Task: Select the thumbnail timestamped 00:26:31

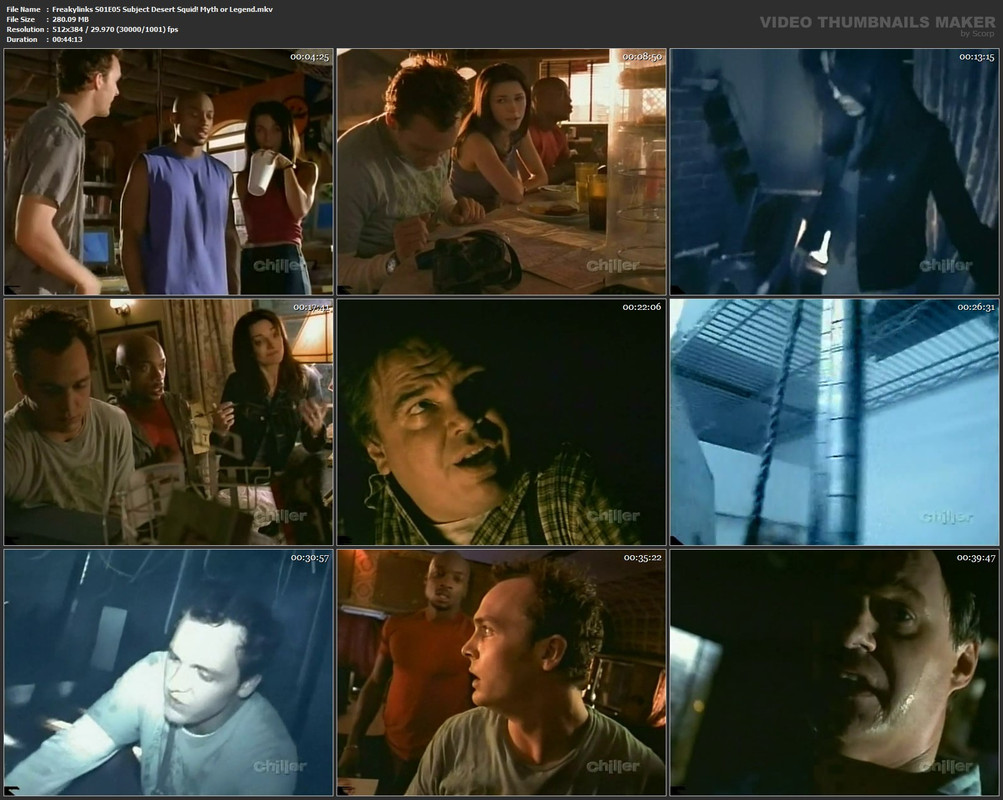Action: [x=834, y=422]
